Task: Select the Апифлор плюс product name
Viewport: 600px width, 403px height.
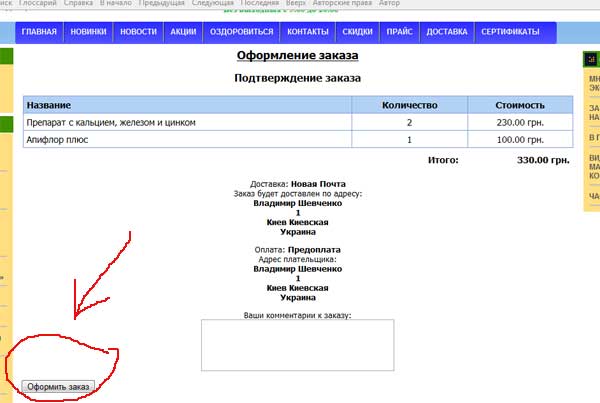Action: click(57, 140)
